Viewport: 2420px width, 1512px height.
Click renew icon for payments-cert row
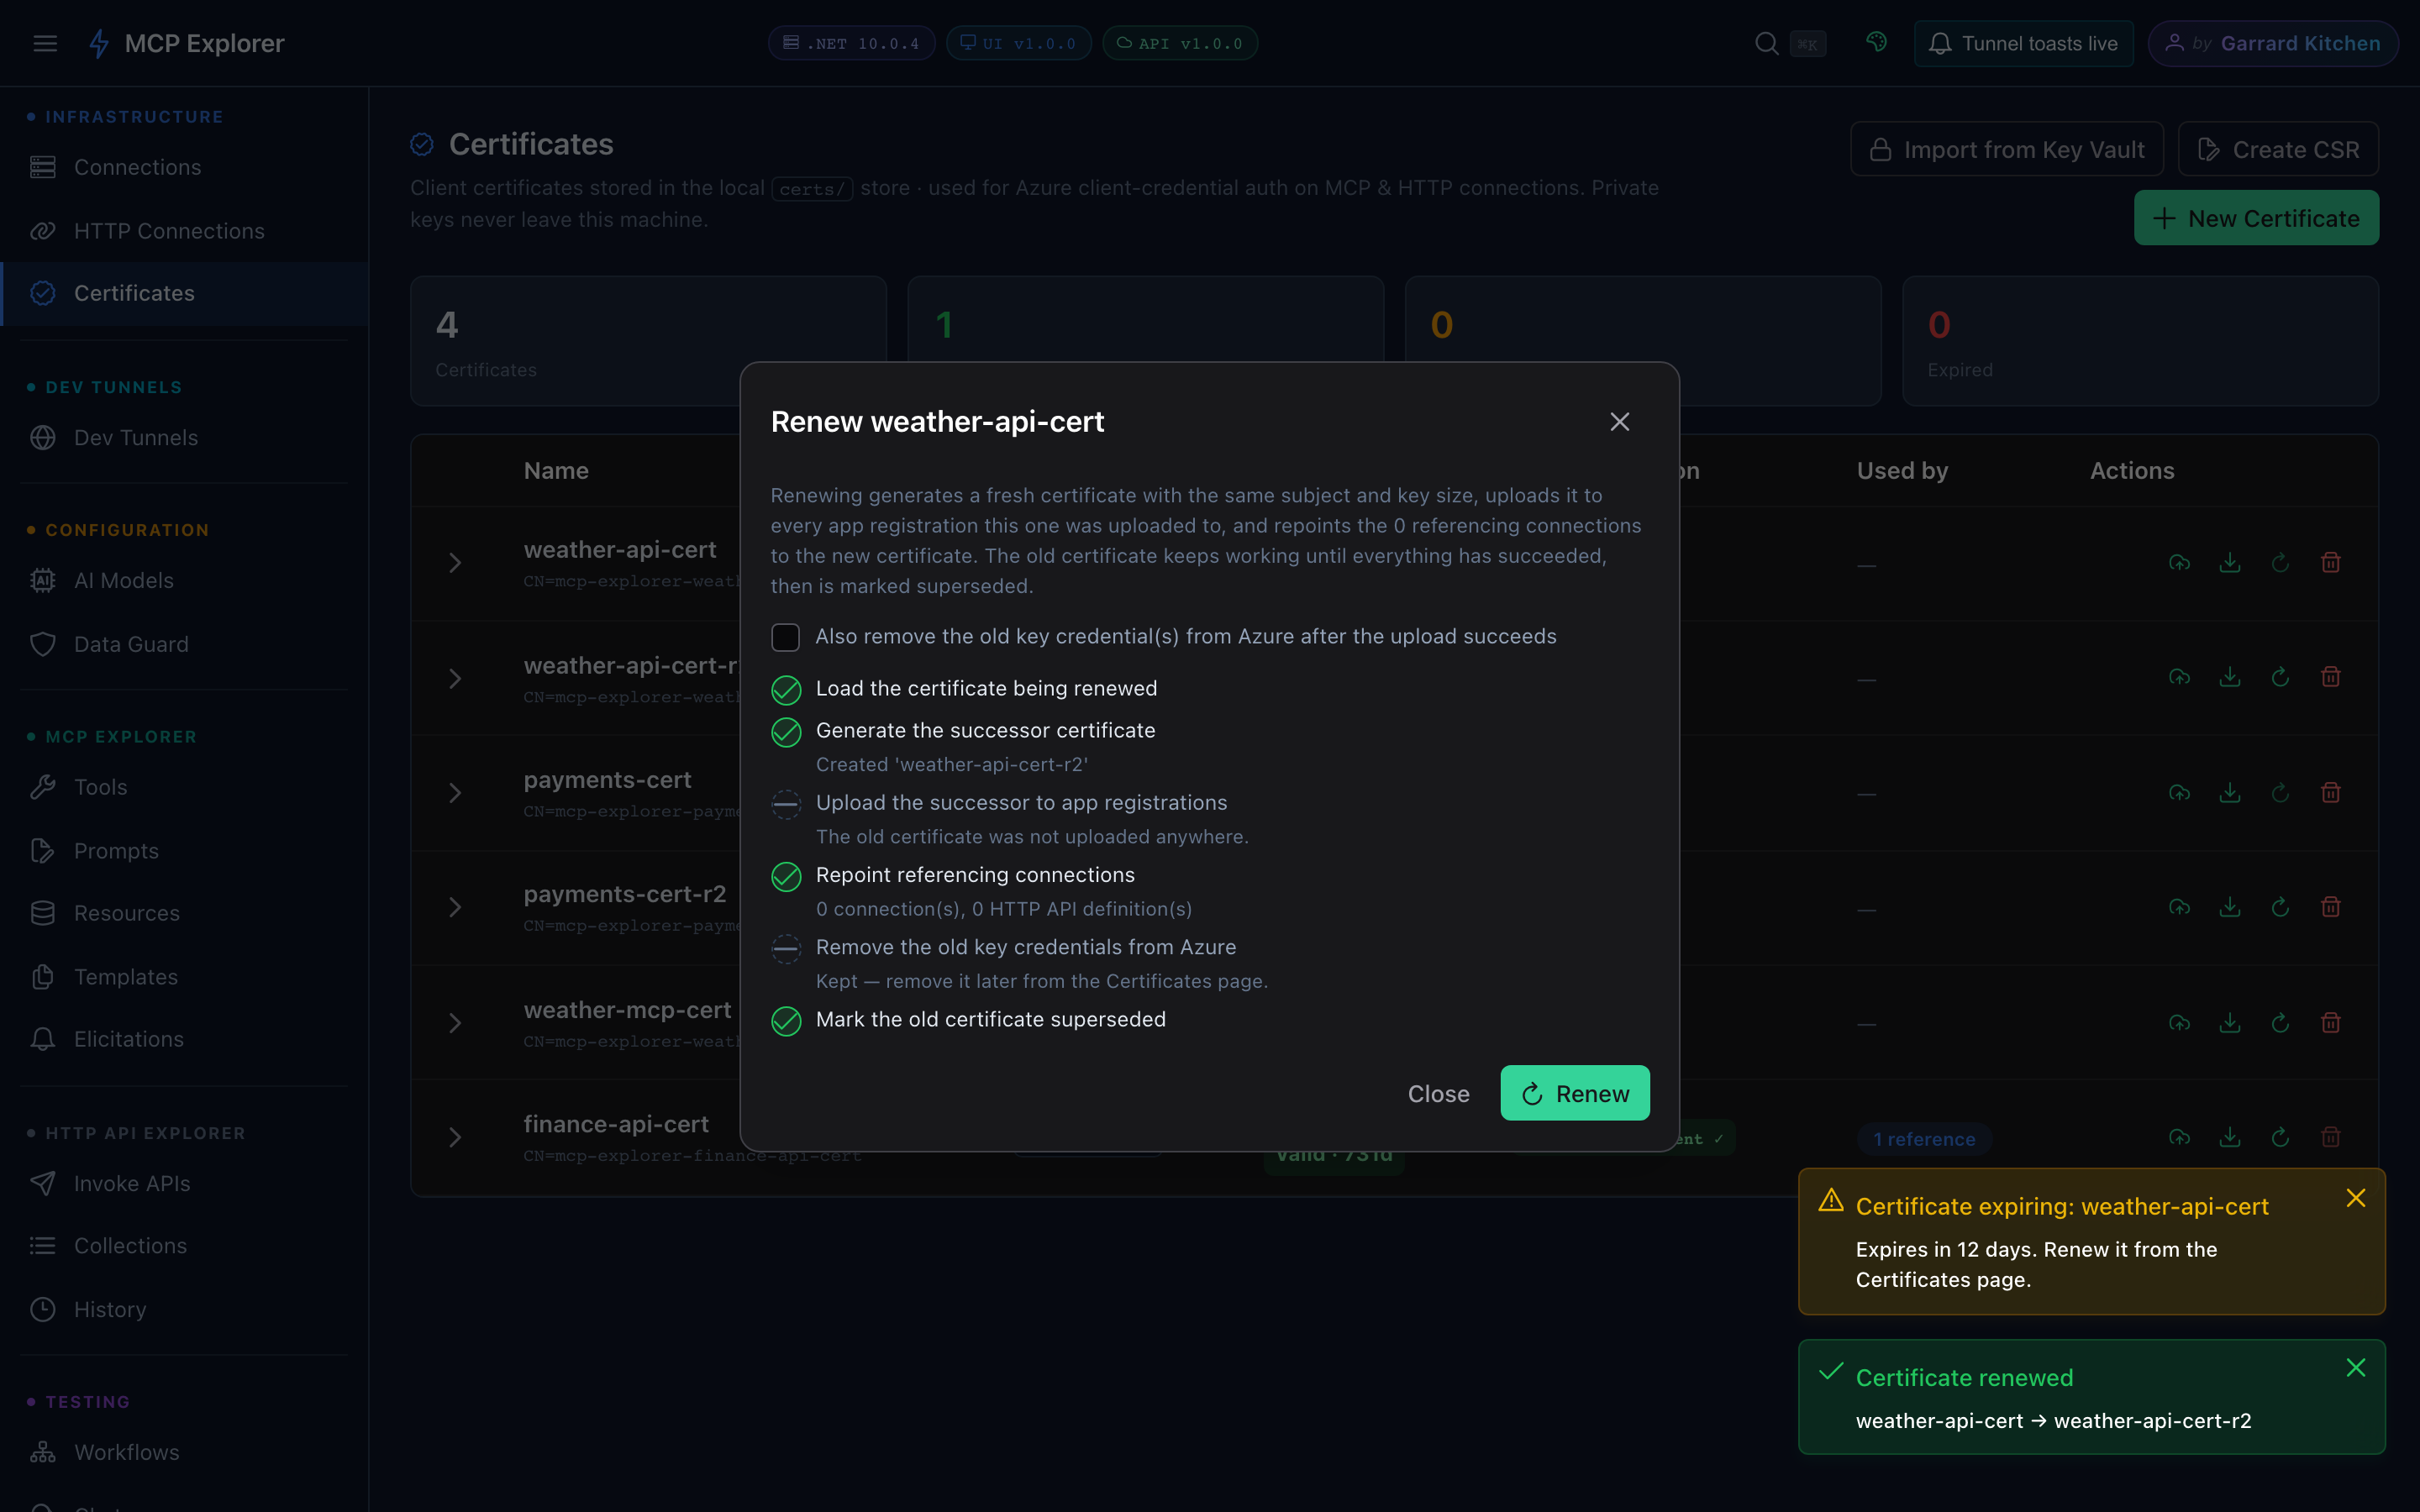tap(2280, 793)
